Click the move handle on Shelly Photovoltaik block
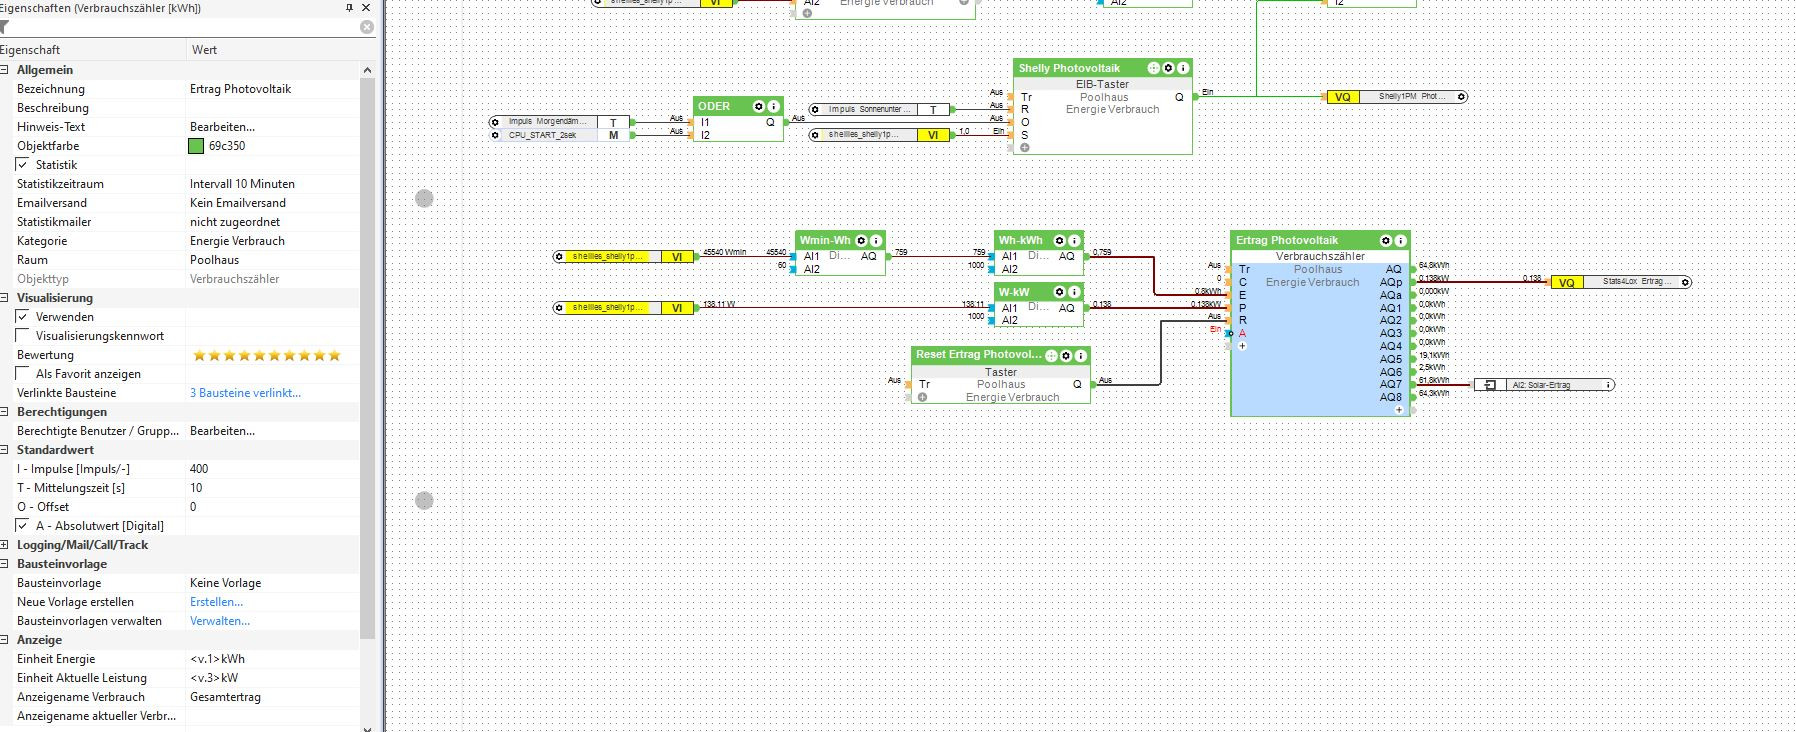1796x732 pixels. click(x=1153, y=68)
